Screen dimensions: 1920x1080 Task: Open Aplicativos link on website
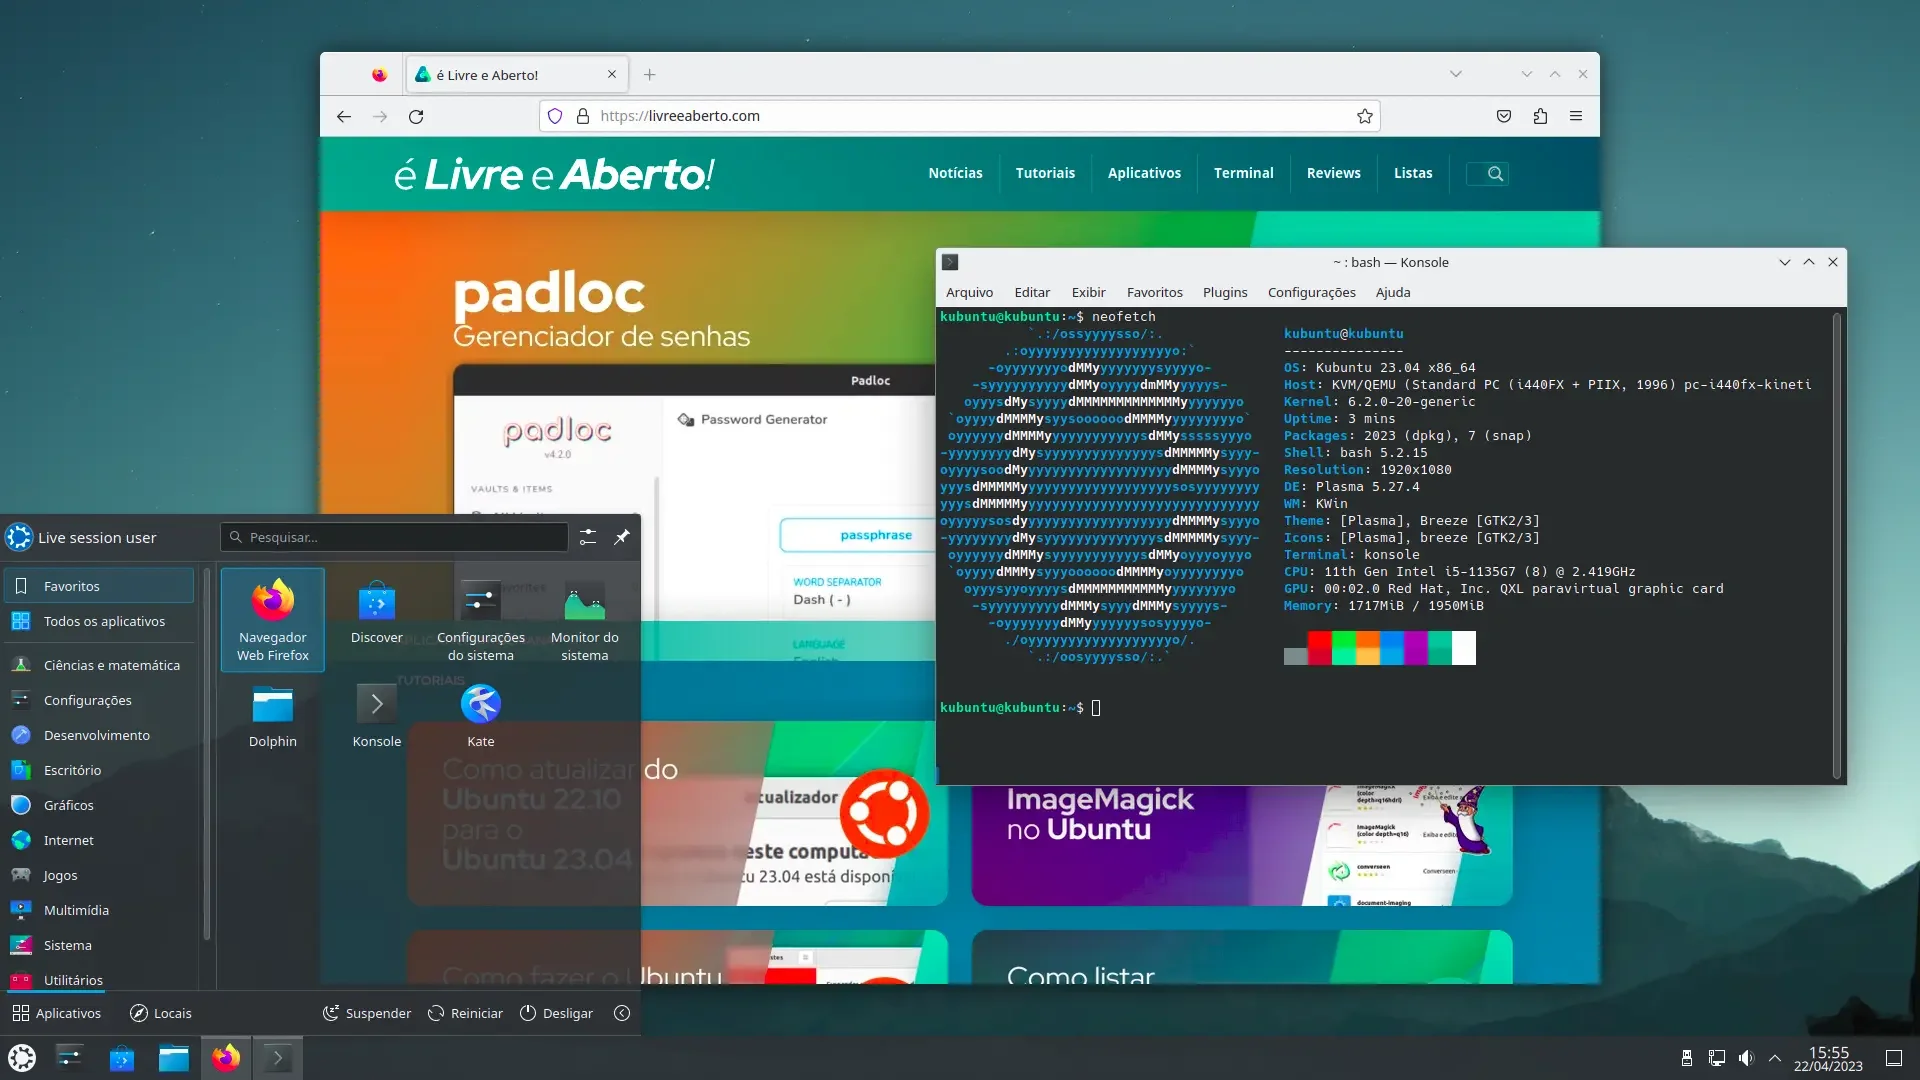[x=1144, y=173]
